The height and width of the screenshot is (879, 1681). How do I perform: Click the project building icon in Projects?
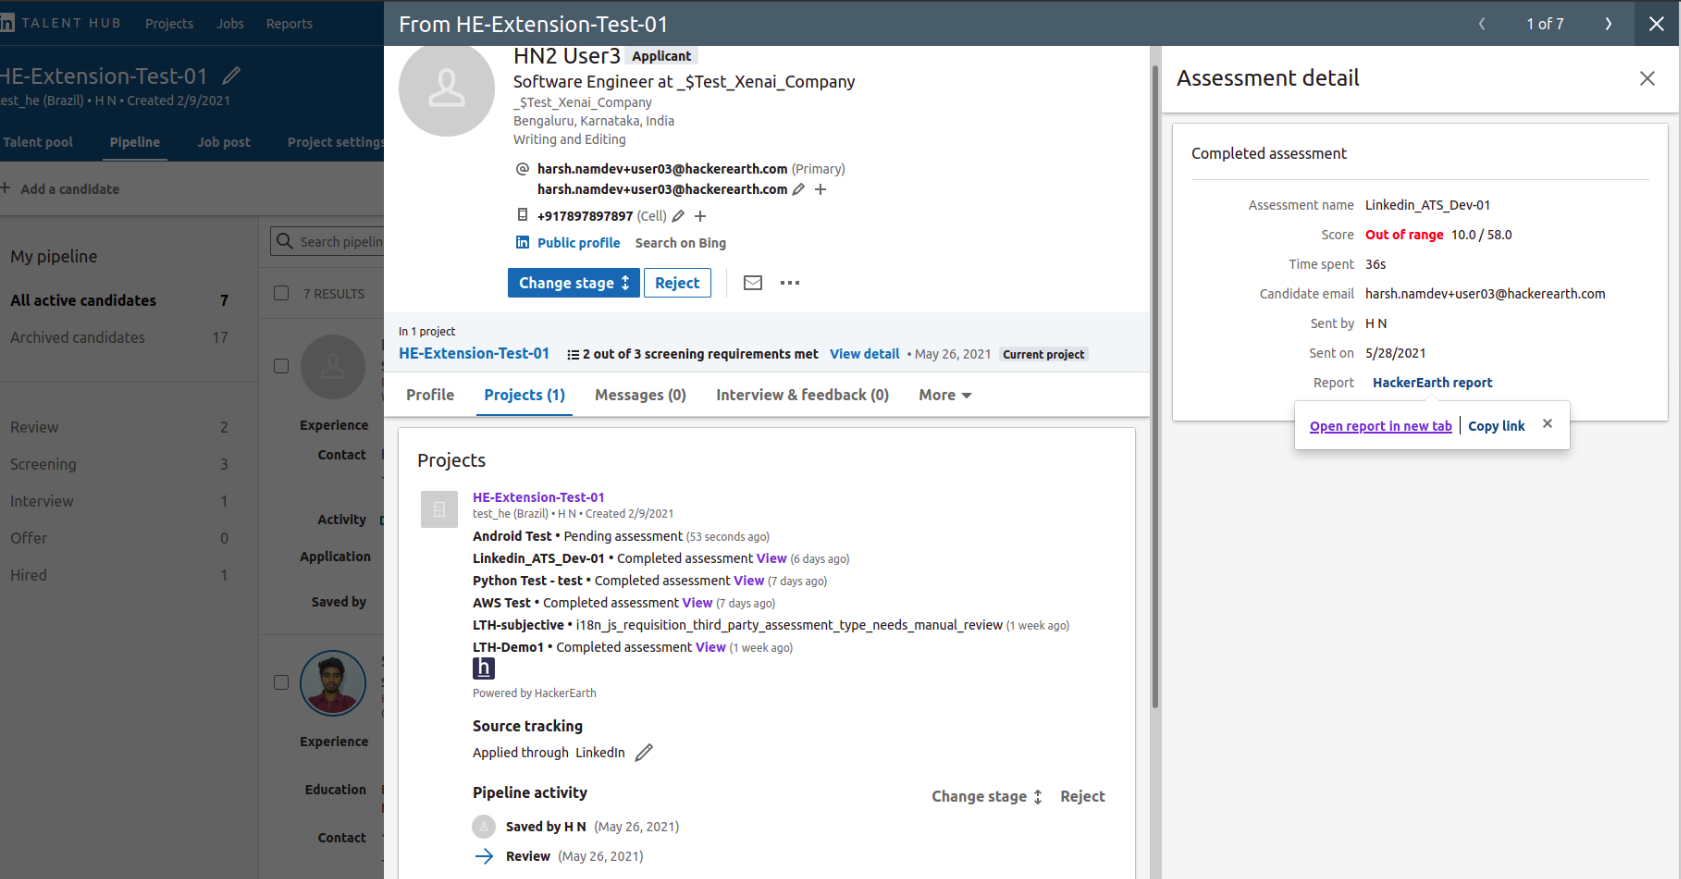pyautogui.click(x=439, y=509)
